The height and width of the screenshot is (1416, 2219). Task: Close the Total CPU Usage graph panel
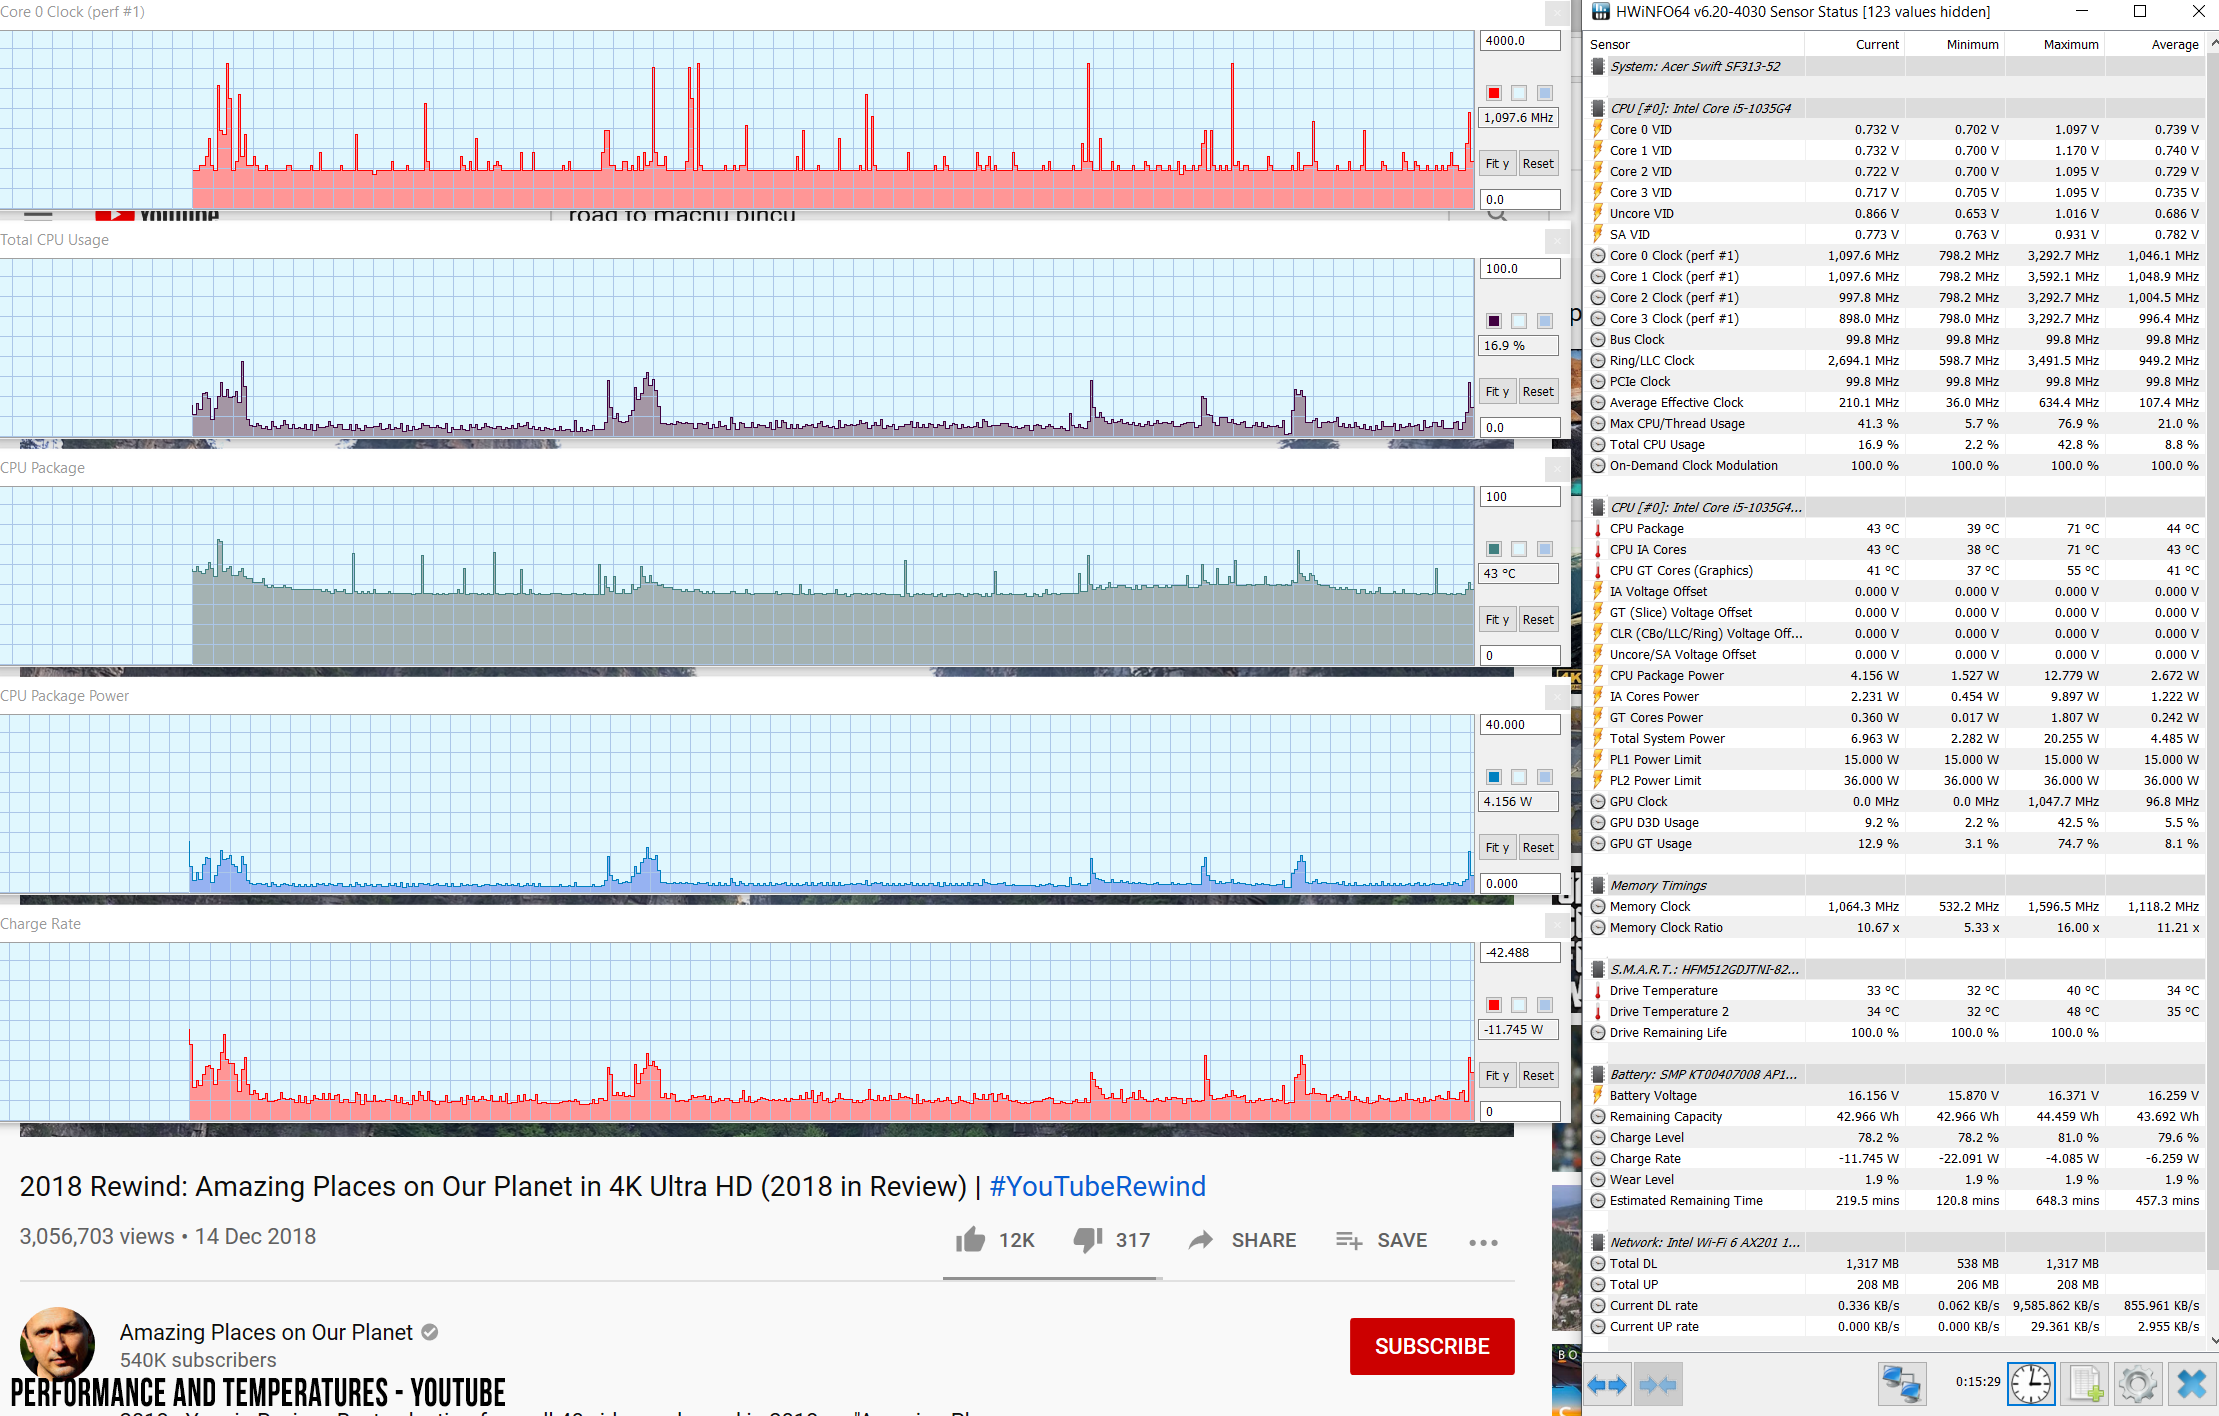[1557, 241]
